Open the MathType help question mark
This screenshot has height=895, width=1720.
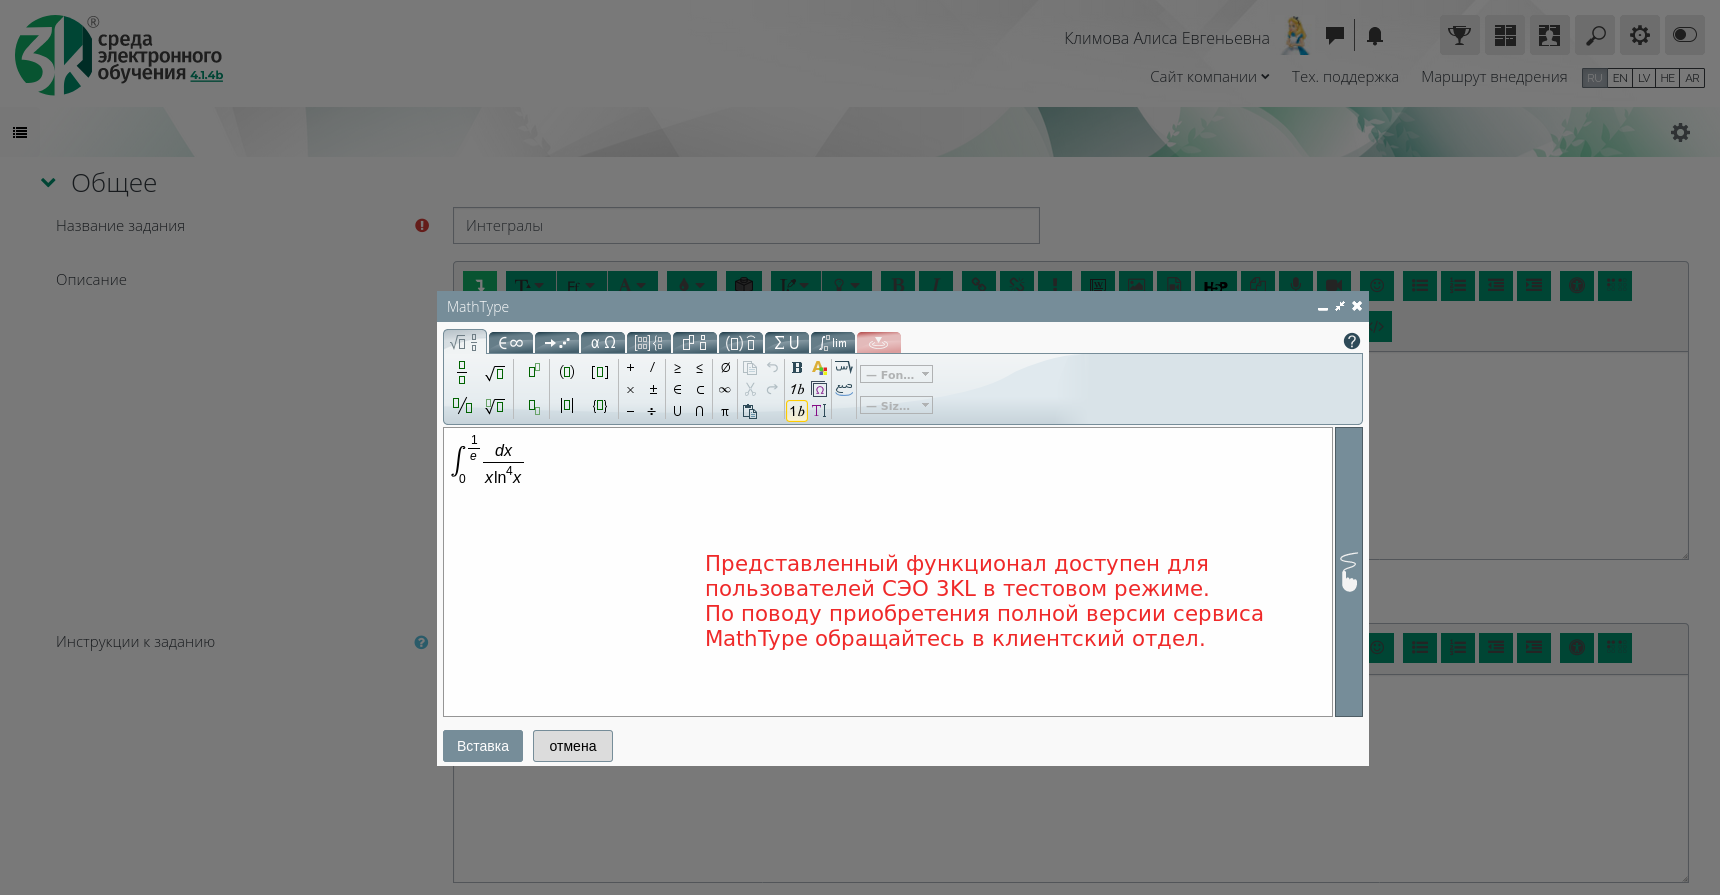(x=1351, y=342)
